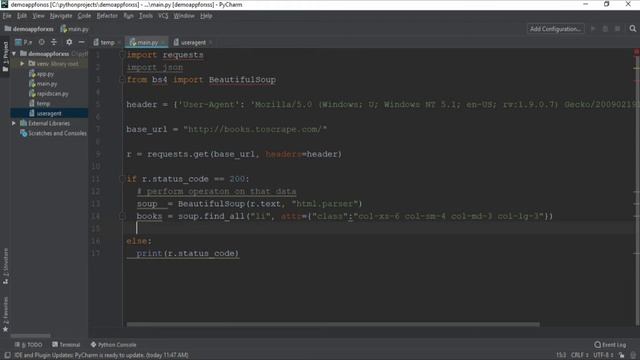Select temp file in project tree
The height and width of the screenshot is (360, 640).
click(40, 103)
